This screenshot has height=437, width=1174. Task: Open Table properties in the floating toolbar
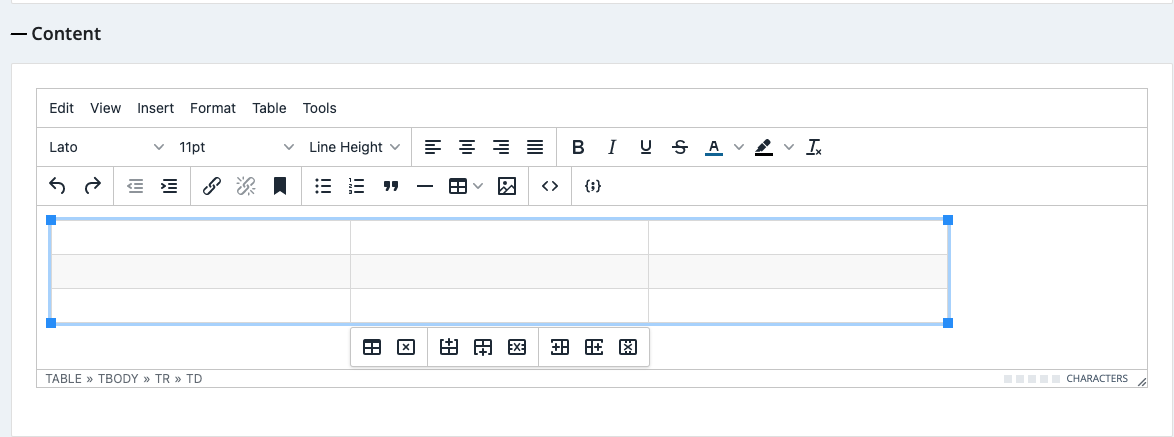point(372,347)
